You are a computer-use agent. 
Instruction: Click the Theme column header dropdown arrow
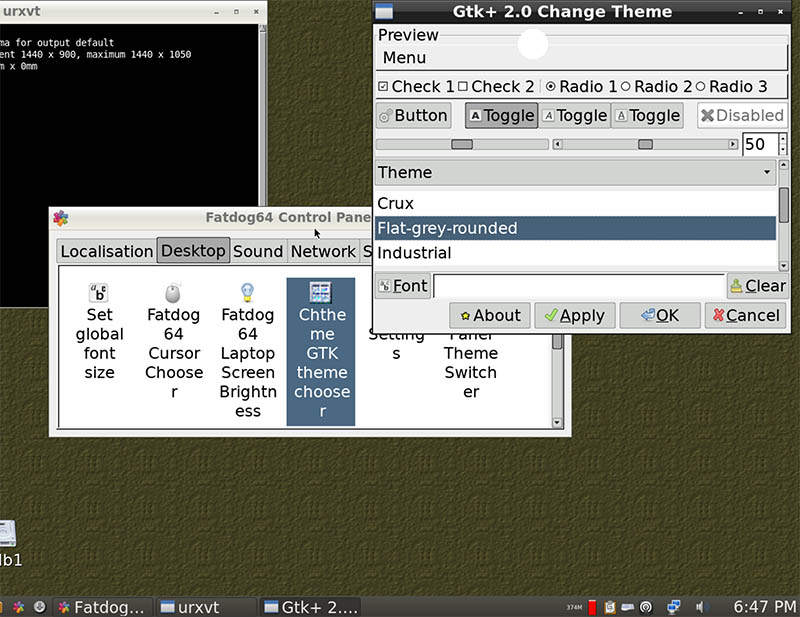point(767,172)
